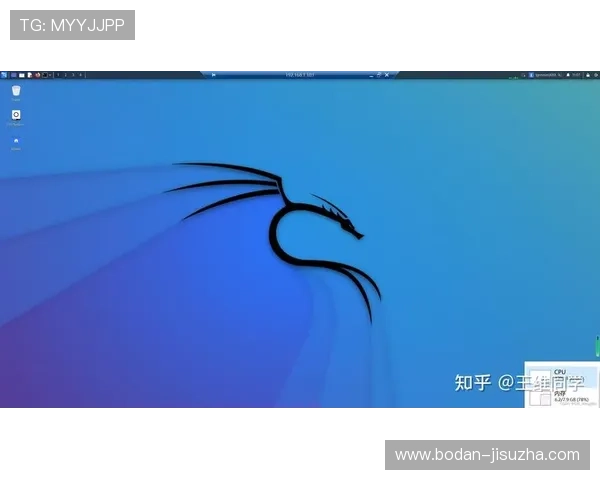Open the file manager panel launcher
Screen dimensions: 600x480
coord(22,75)
